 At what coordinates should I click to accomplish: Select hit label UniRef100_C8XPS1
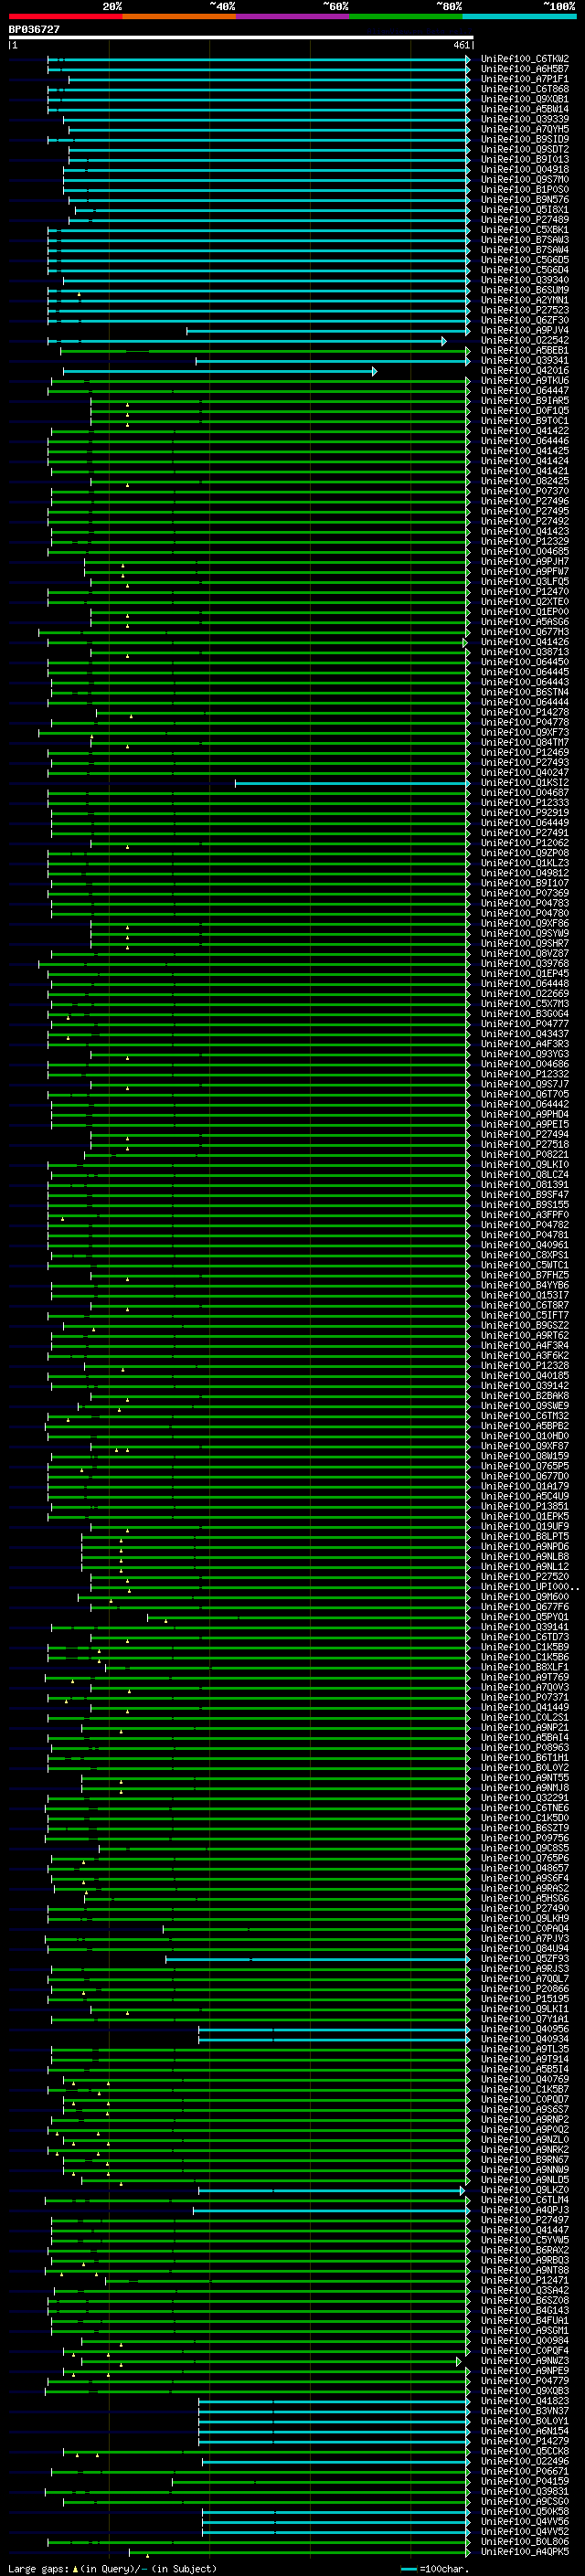click(524, 1255)
